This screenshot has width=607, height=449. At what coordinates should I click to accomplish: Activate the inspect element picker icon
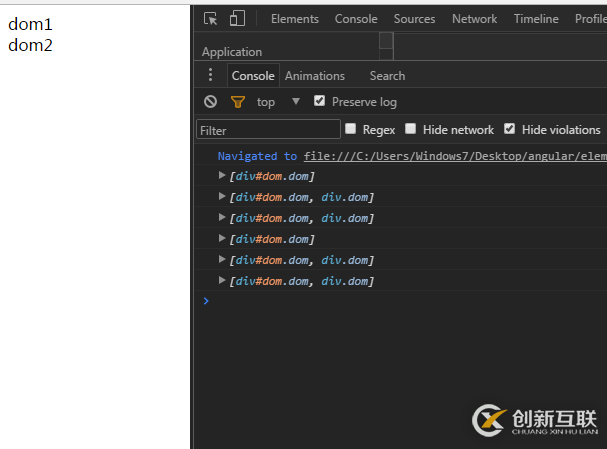[x=210, y=18]
